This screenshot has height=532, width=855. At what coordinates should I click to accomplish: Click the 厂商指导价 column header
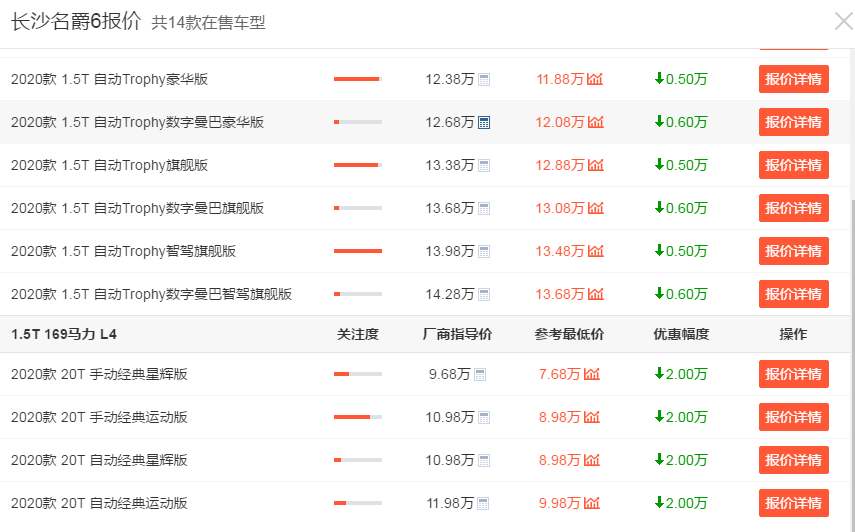pos(457,334)
